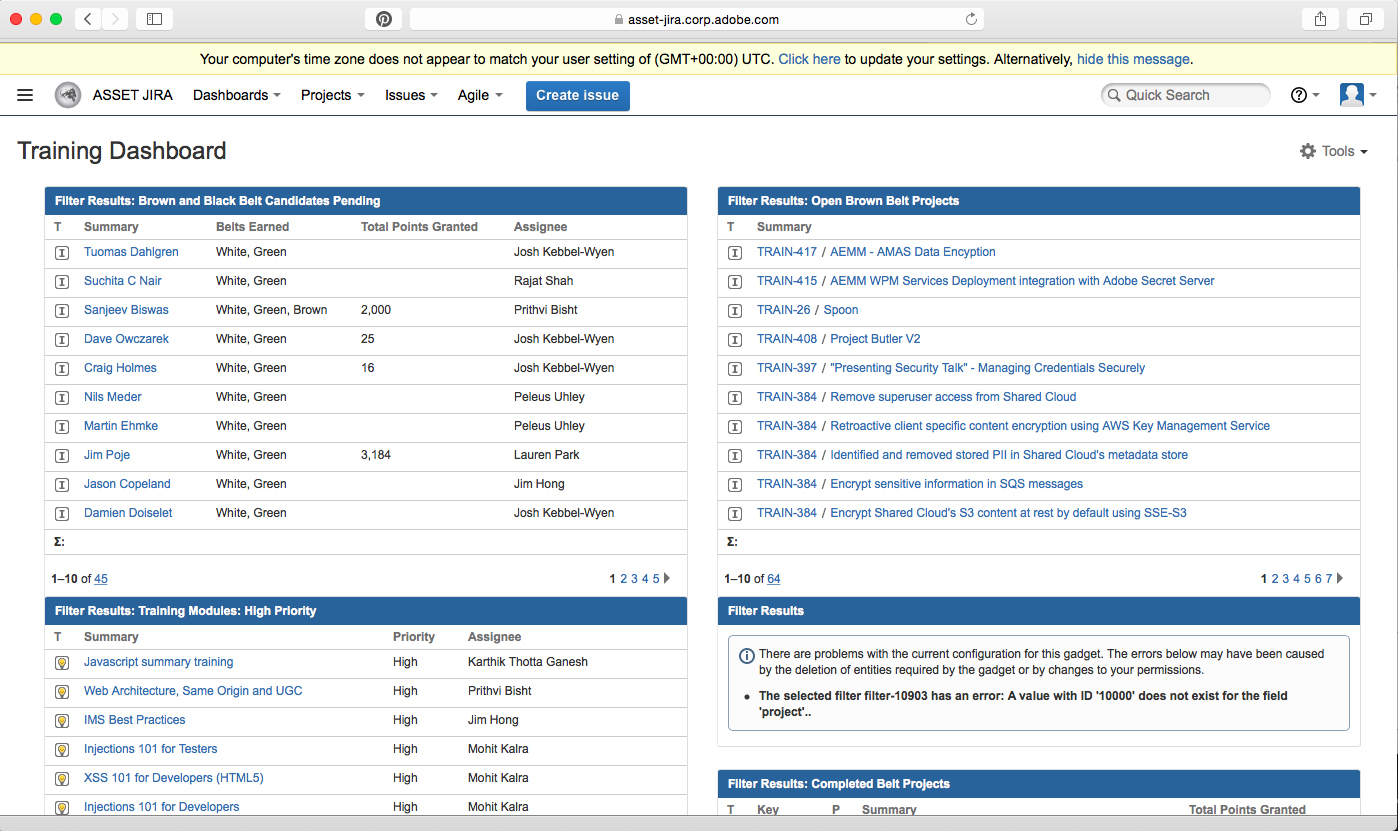Open 'Web Architecture, Same Origin and UGC' link
Viewport: 1398px width, 831px height.
coord(193,691)
